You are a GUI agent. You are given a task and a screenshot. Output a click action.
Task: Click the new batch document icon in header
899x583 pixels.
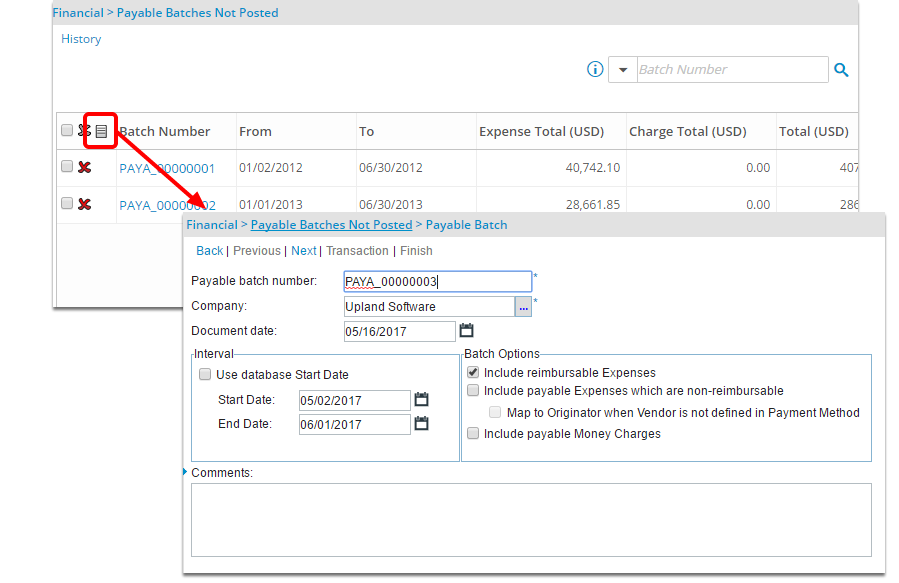point(101,131)
